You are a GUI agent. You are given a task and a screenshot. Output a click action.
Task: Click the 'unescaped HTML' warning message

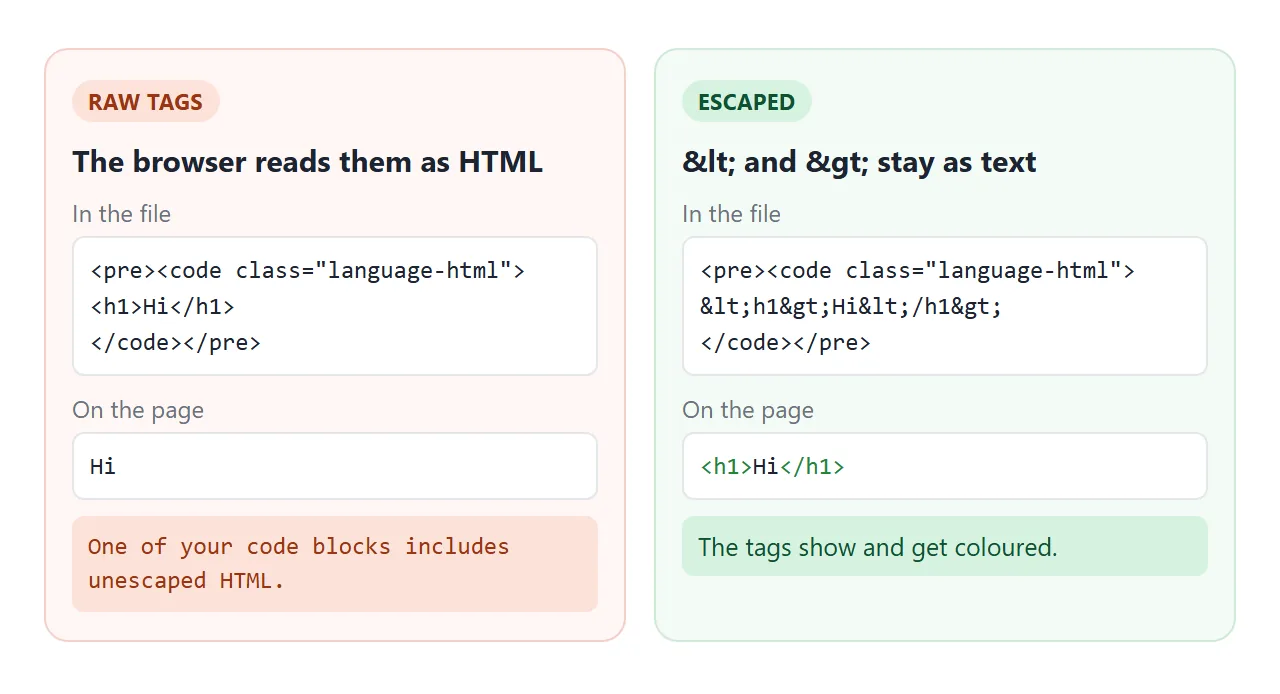335,564
